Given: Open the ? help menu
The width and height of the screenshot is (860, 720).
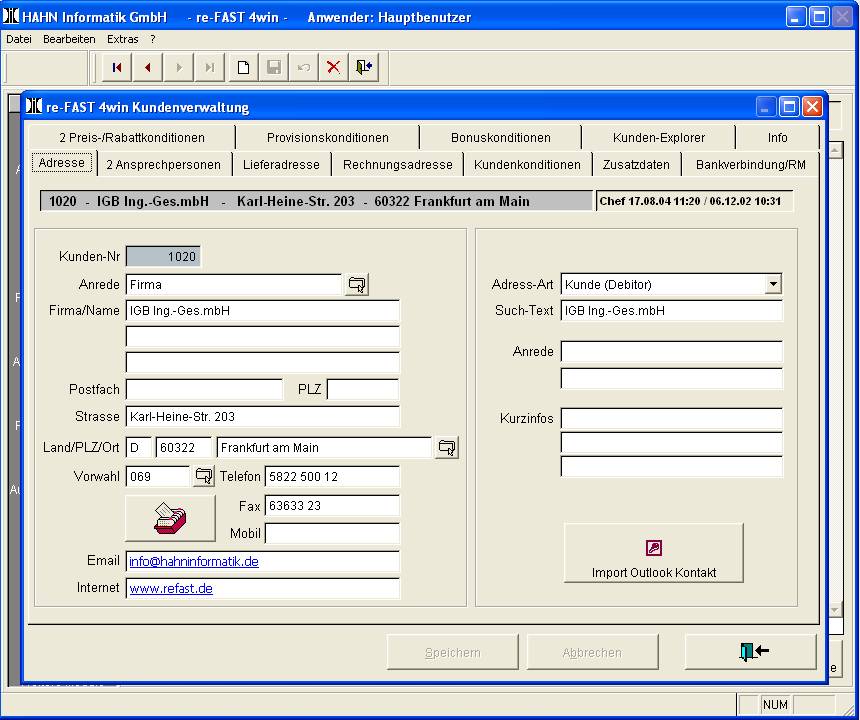Looking at the screenshot, I should [x=152, y=39].
